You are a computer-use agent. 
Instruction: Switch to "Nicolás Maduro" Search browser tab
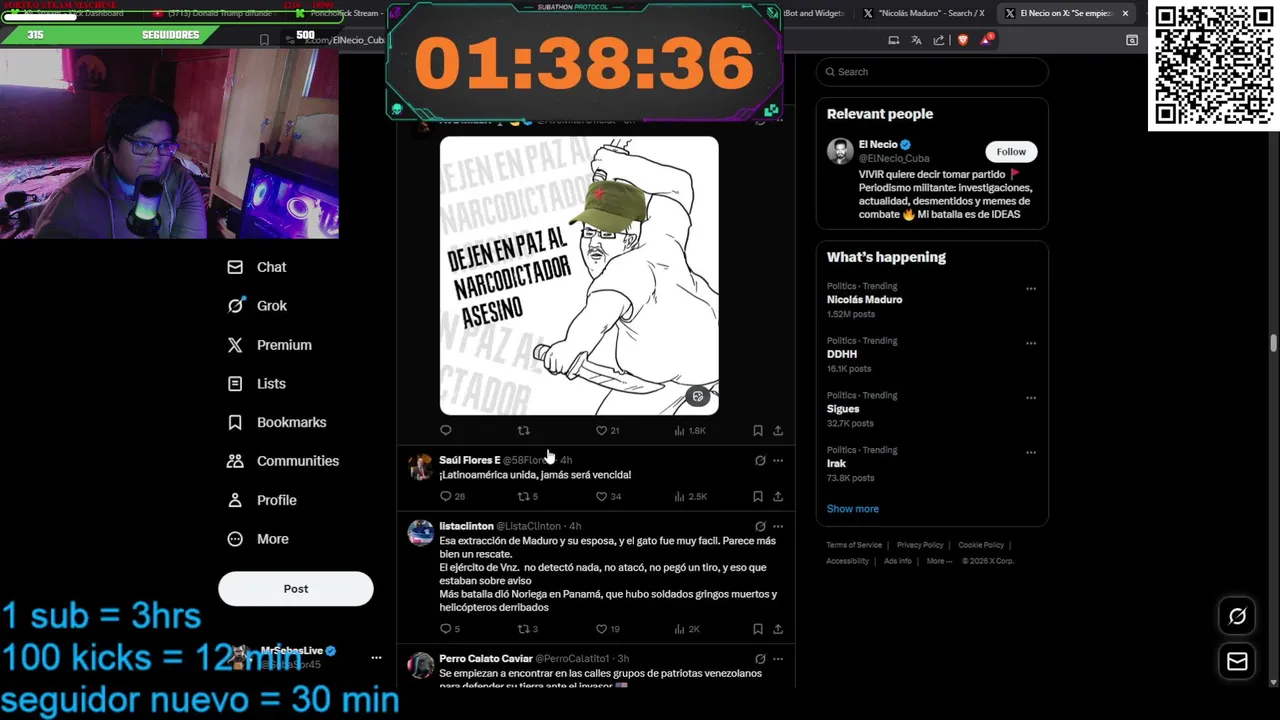tap(925, 13)
